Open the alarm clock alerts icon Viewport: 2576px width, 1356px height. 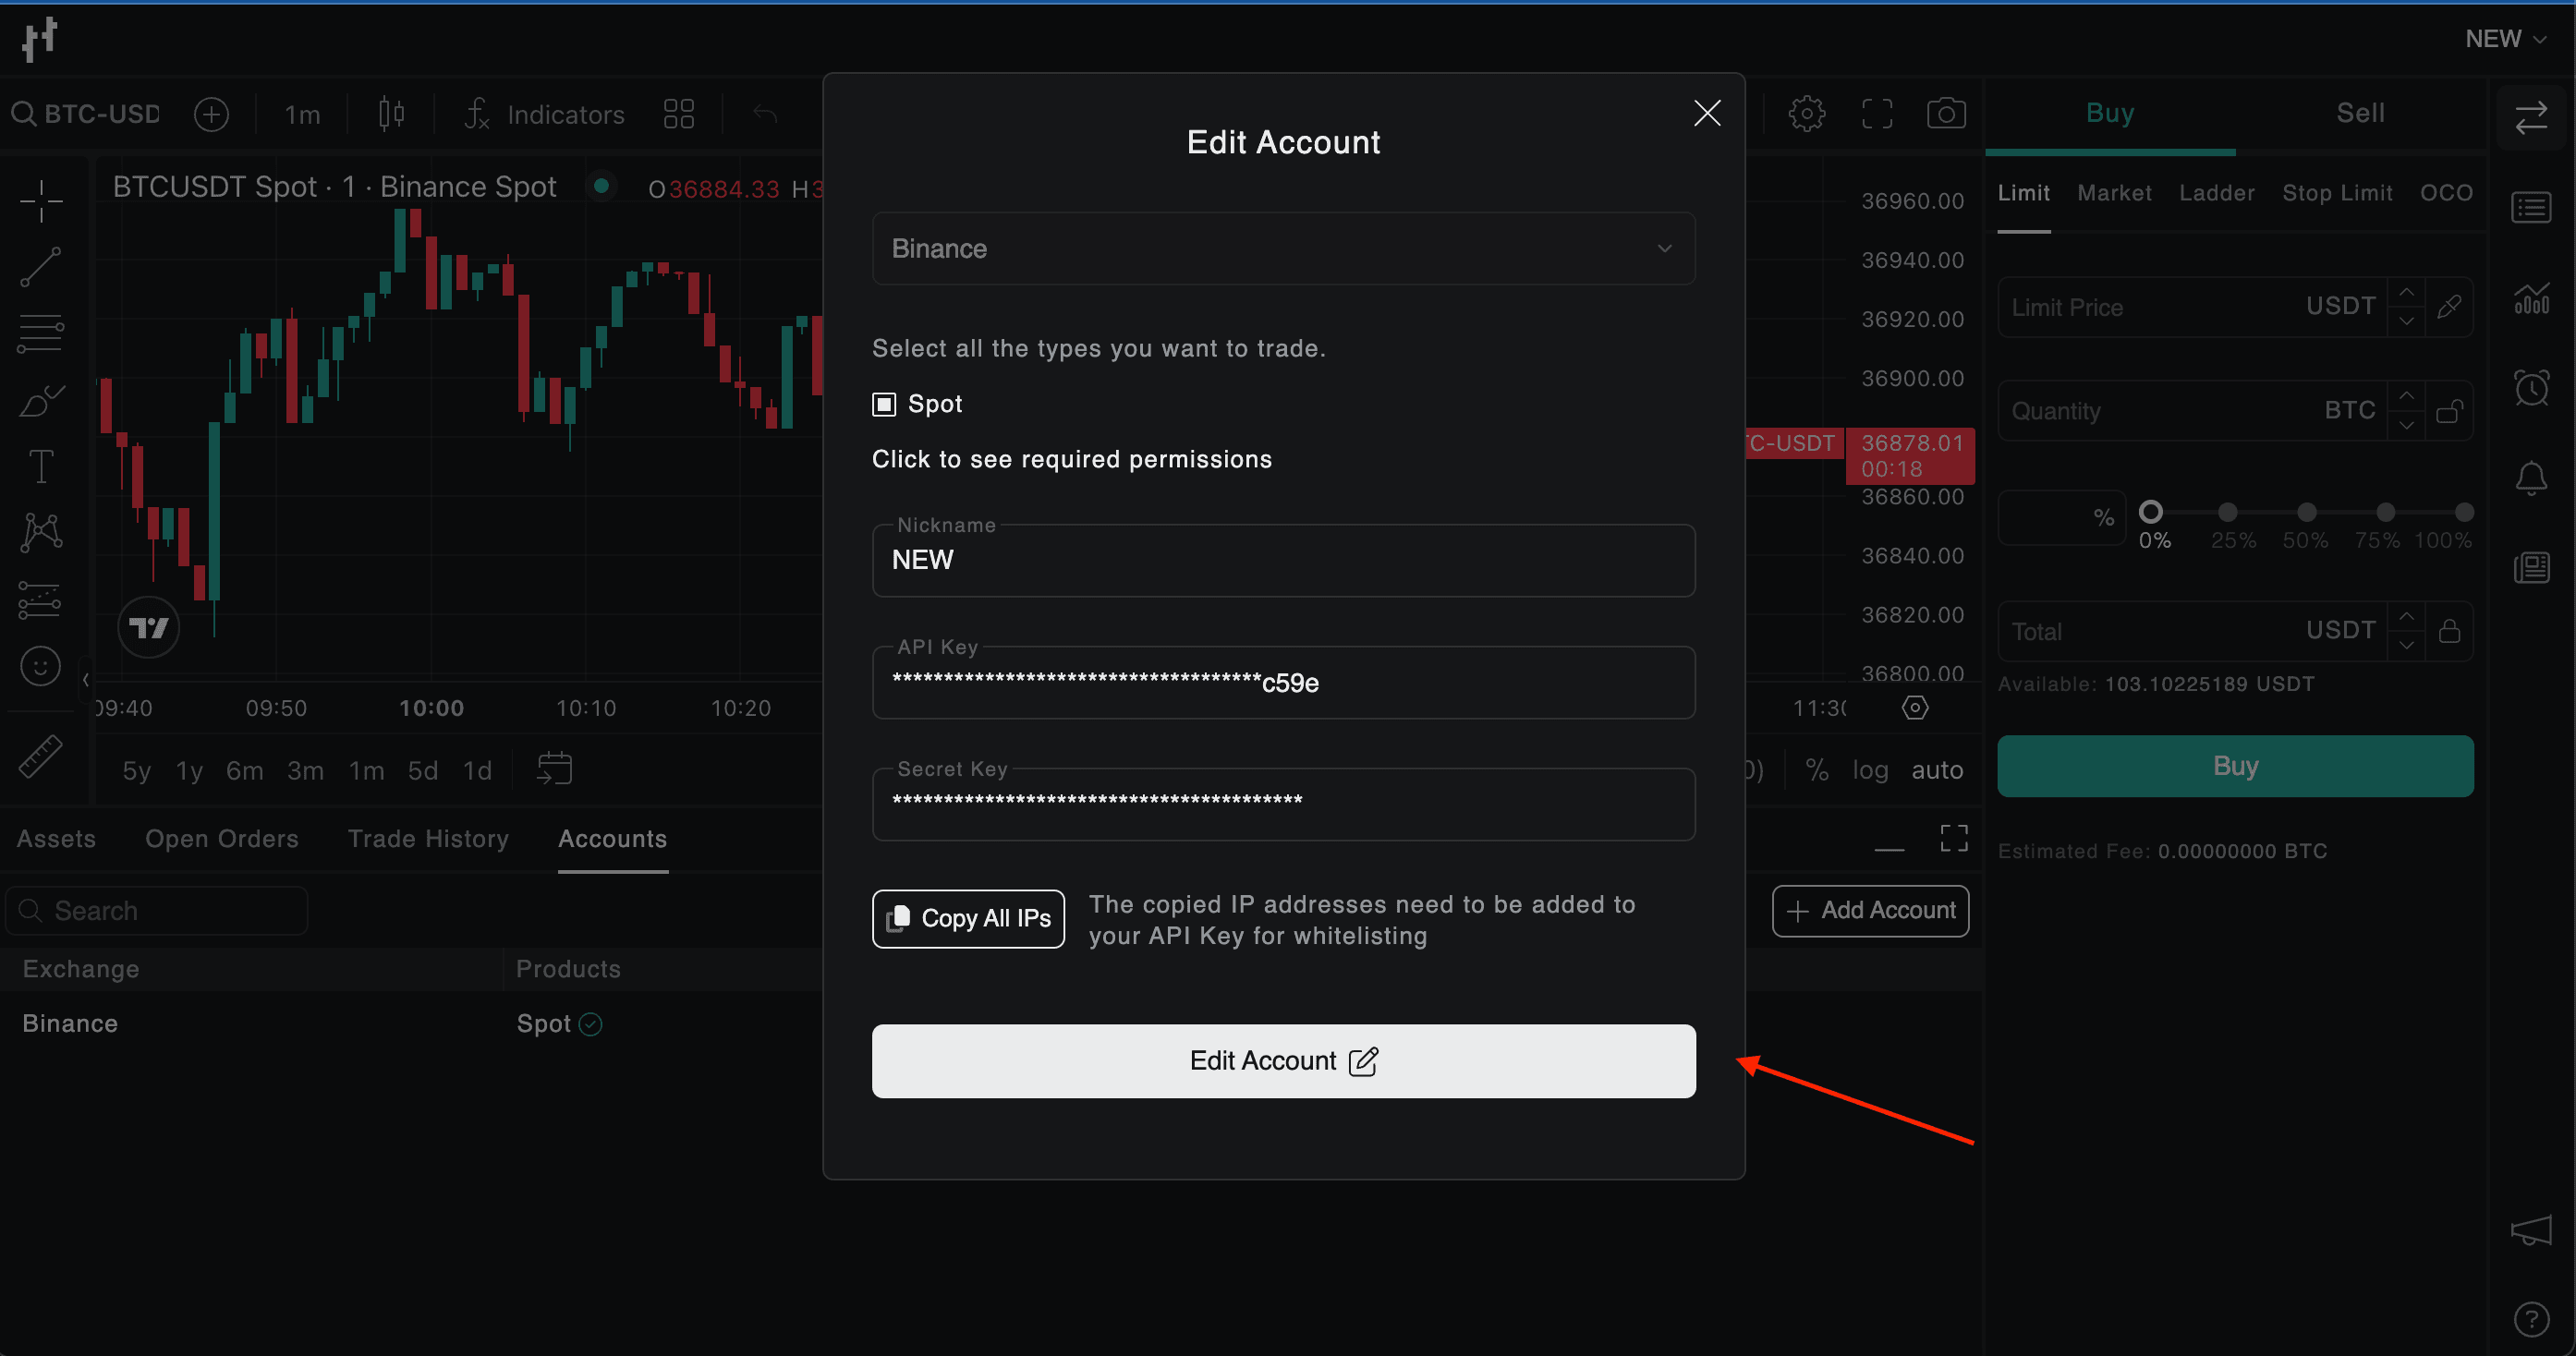2531,387
